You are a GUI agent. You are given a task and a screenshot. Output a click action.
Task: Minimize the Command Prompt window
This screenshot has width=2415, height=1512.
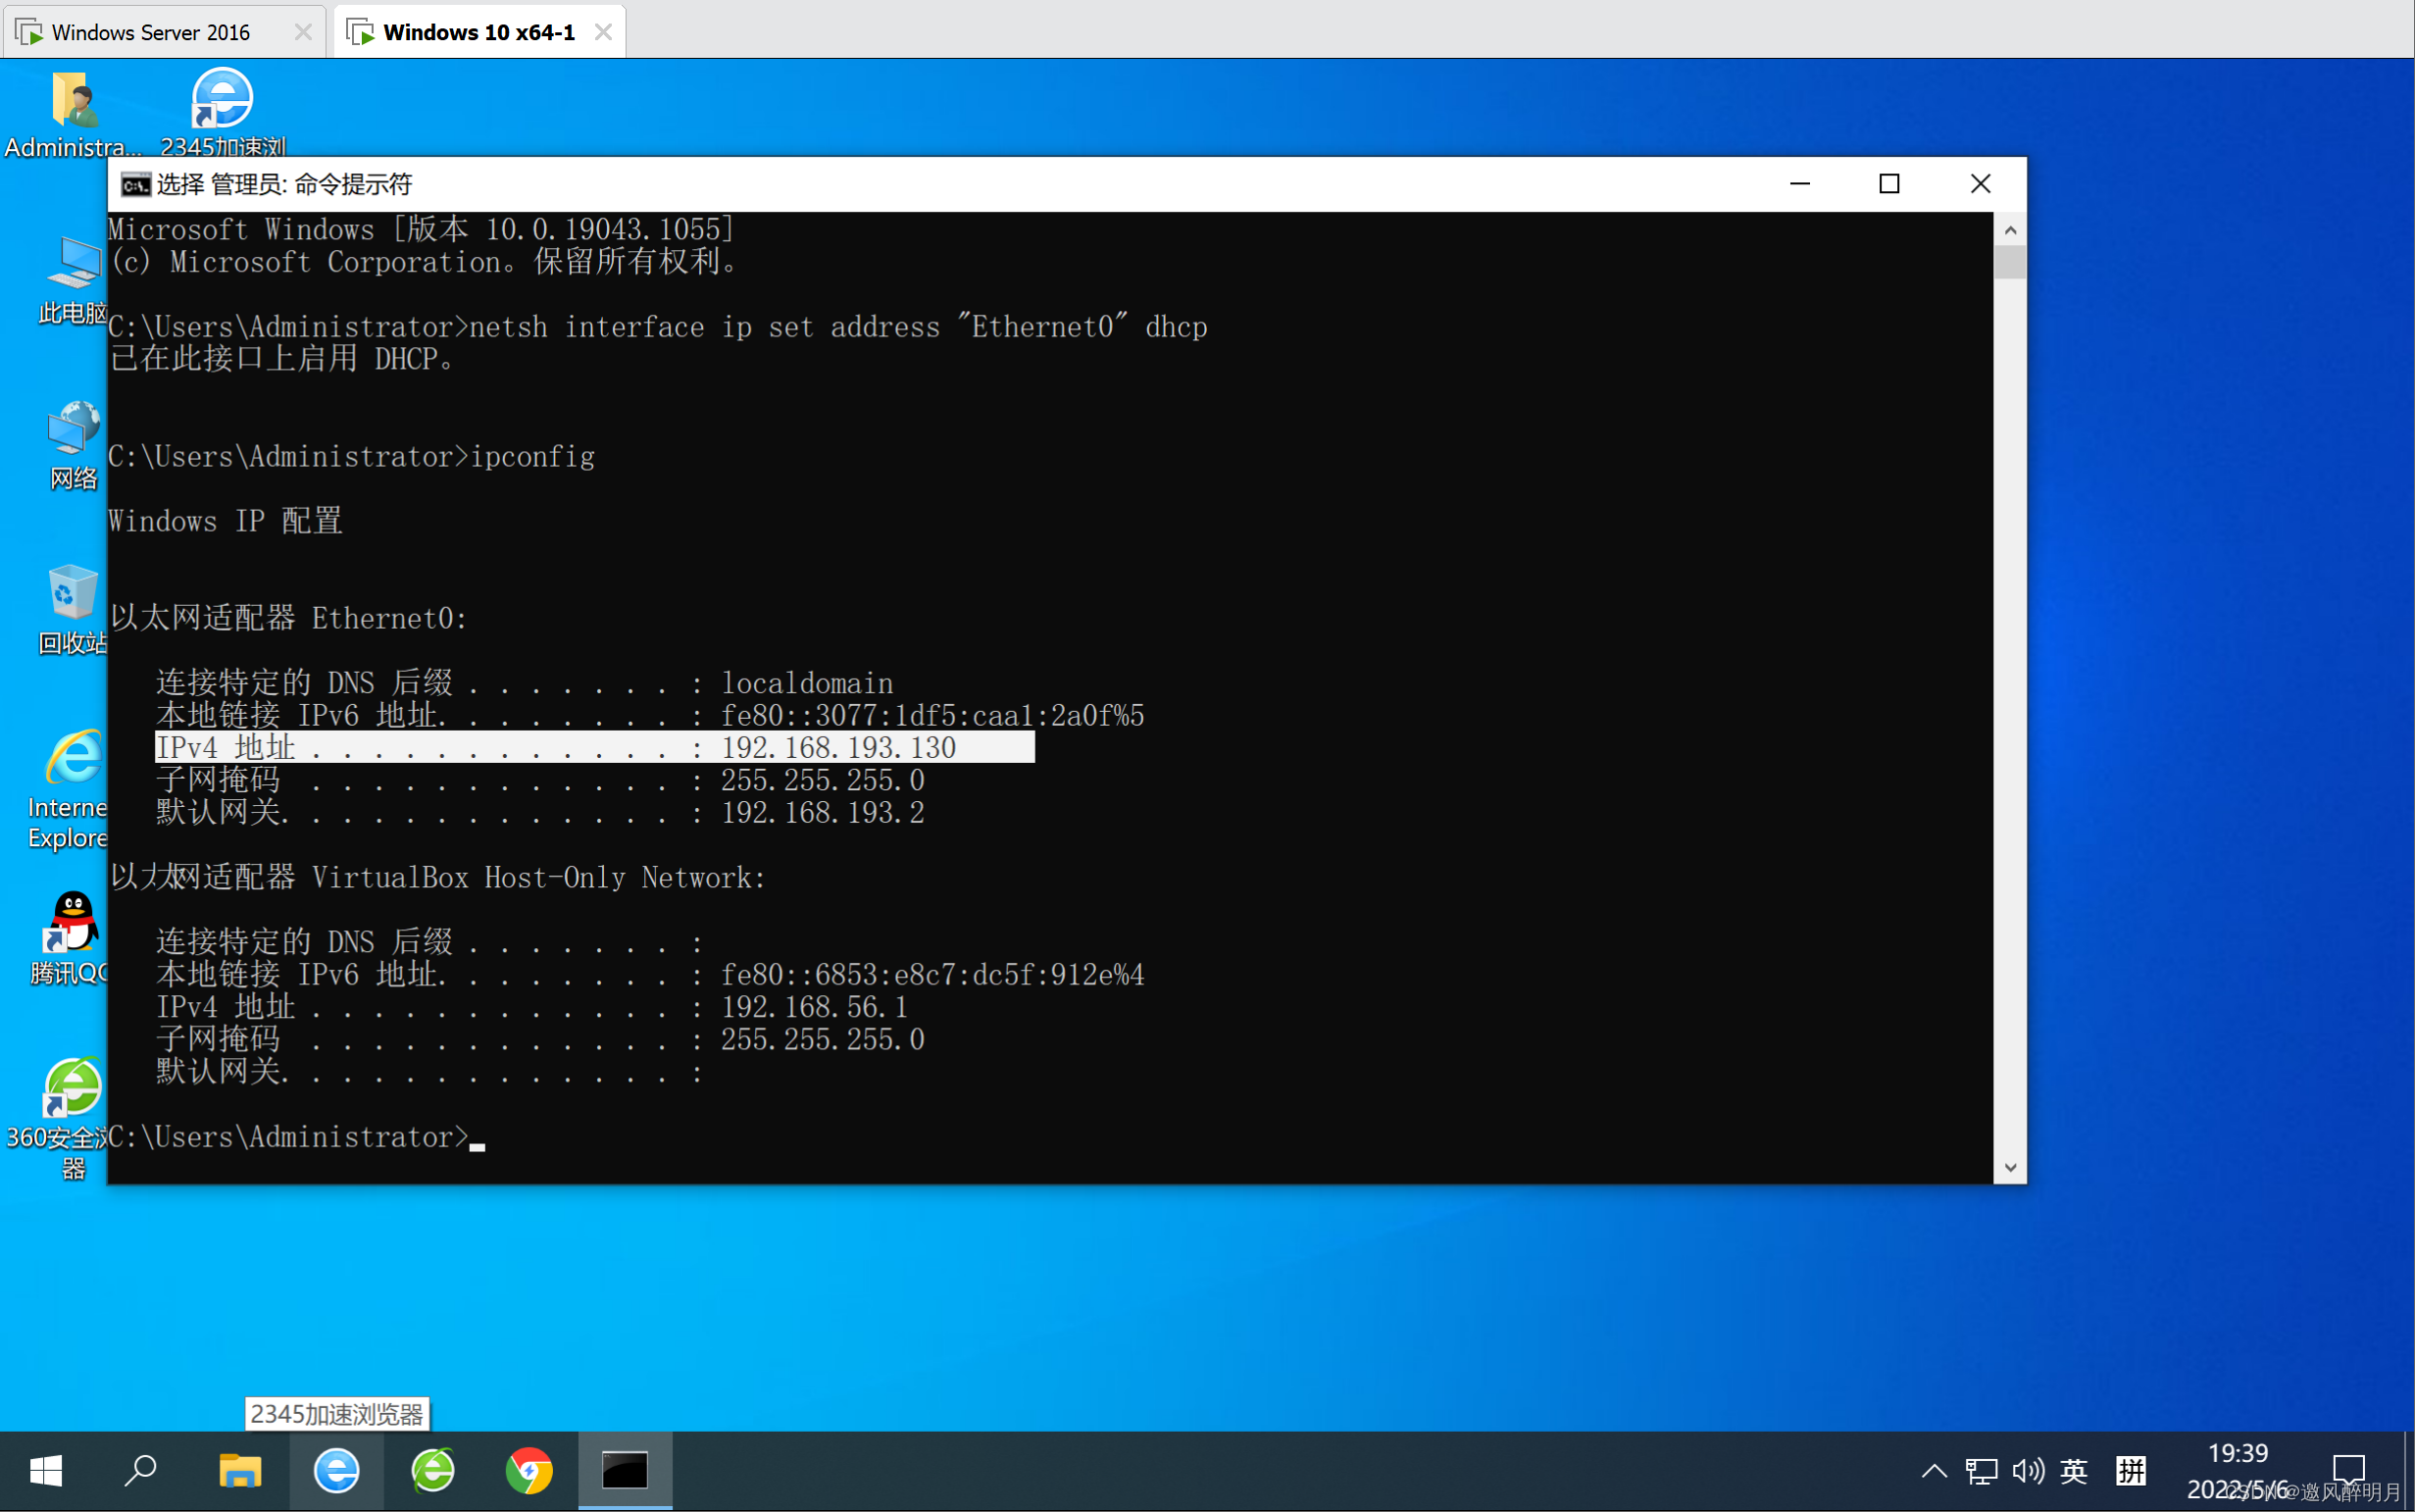pyautogui.click(x=1799, y=184)
